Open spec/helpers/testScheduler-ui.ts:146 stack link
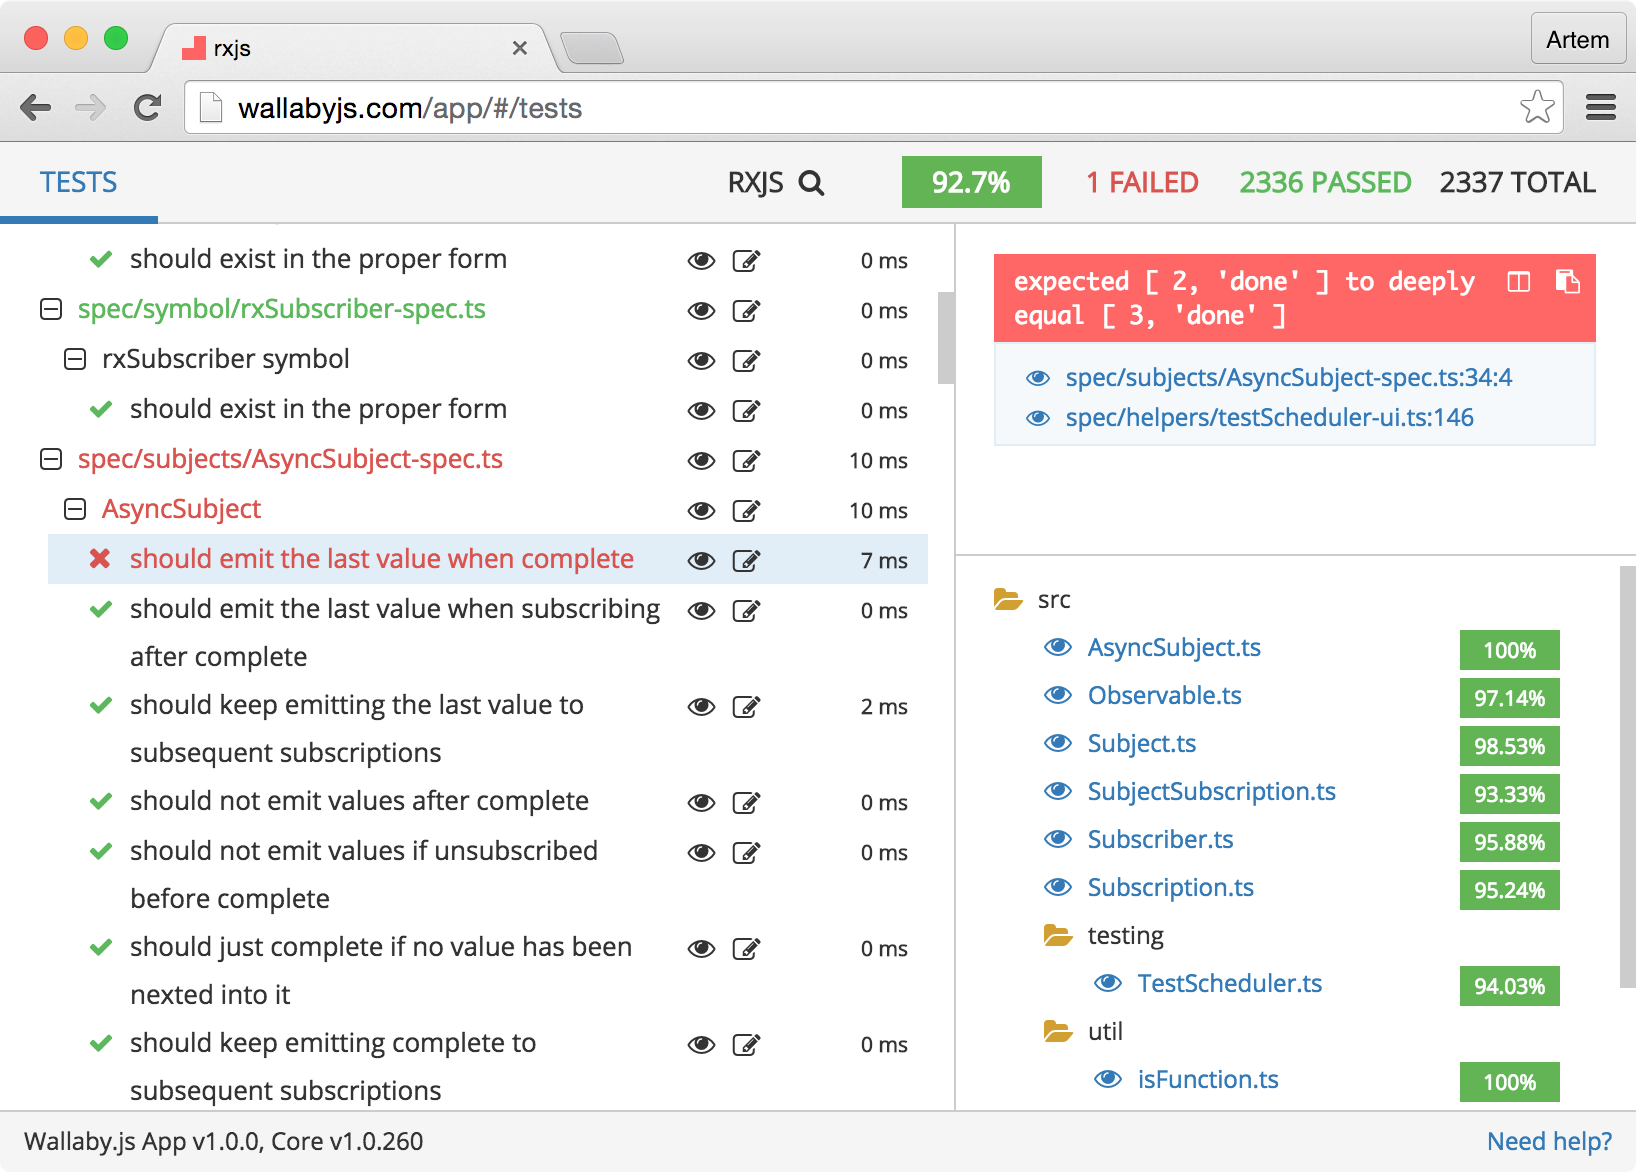Viewport: 1636px width, 1172px height. pyautogui.click(x=1269, y=418)
